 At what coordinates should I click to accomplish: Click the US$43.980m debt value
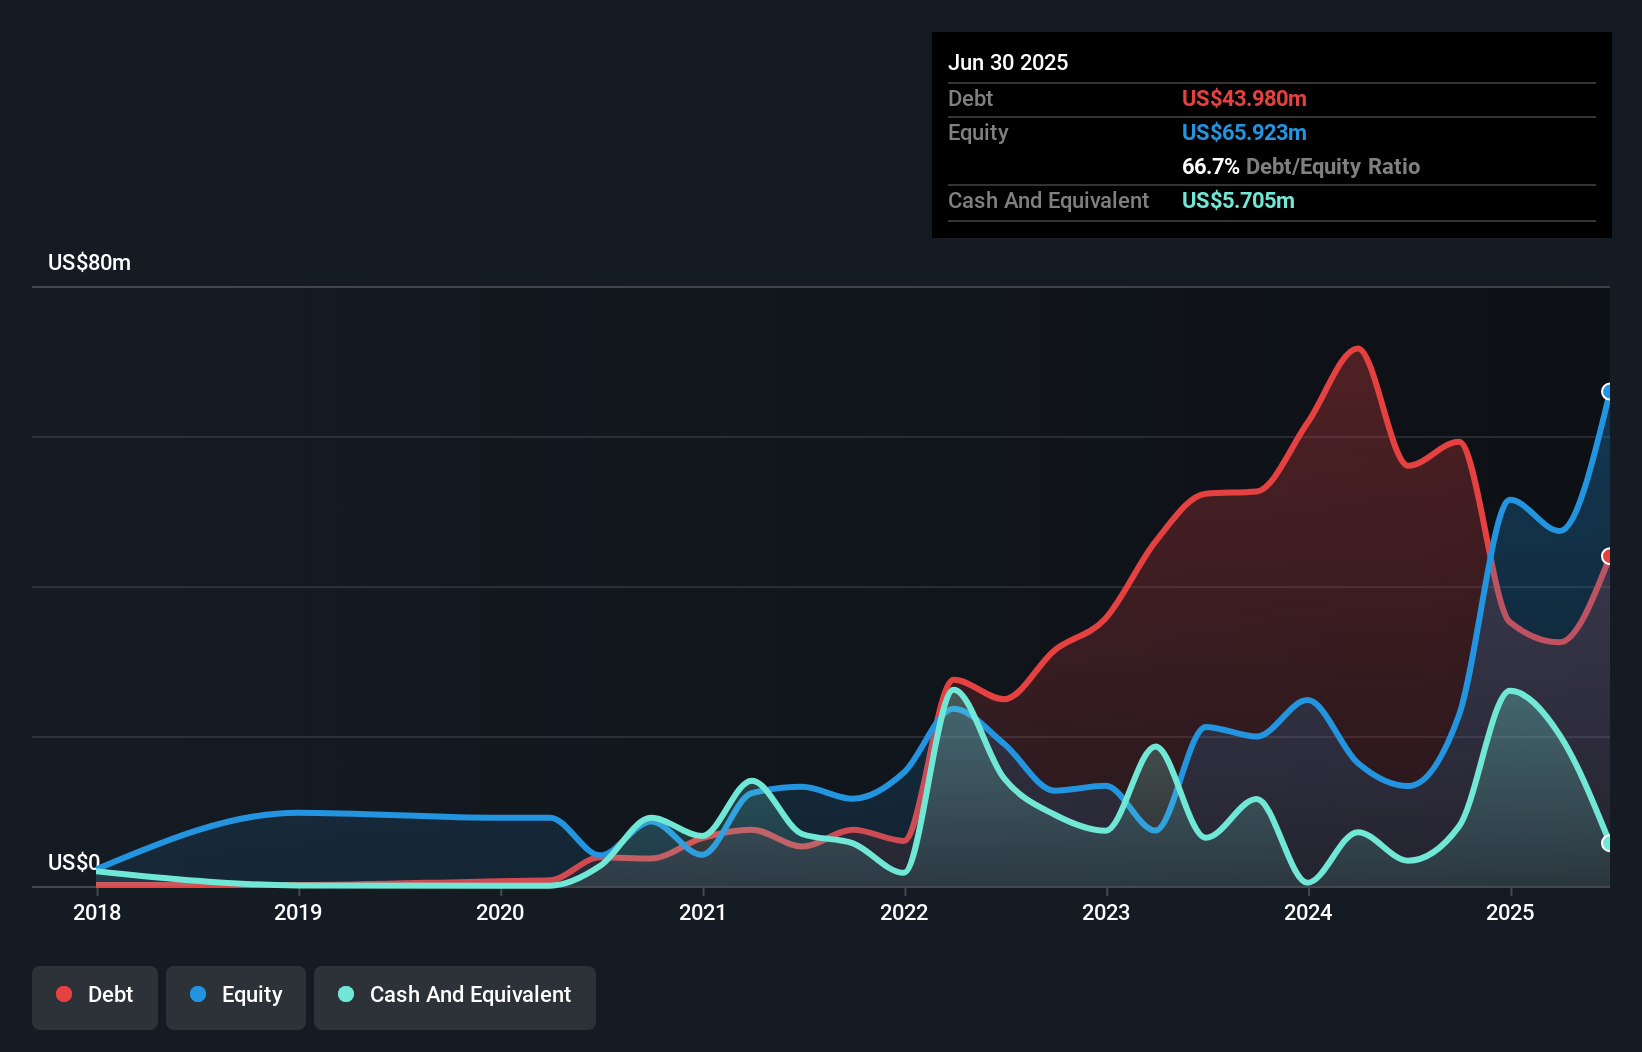[1244, 99]
